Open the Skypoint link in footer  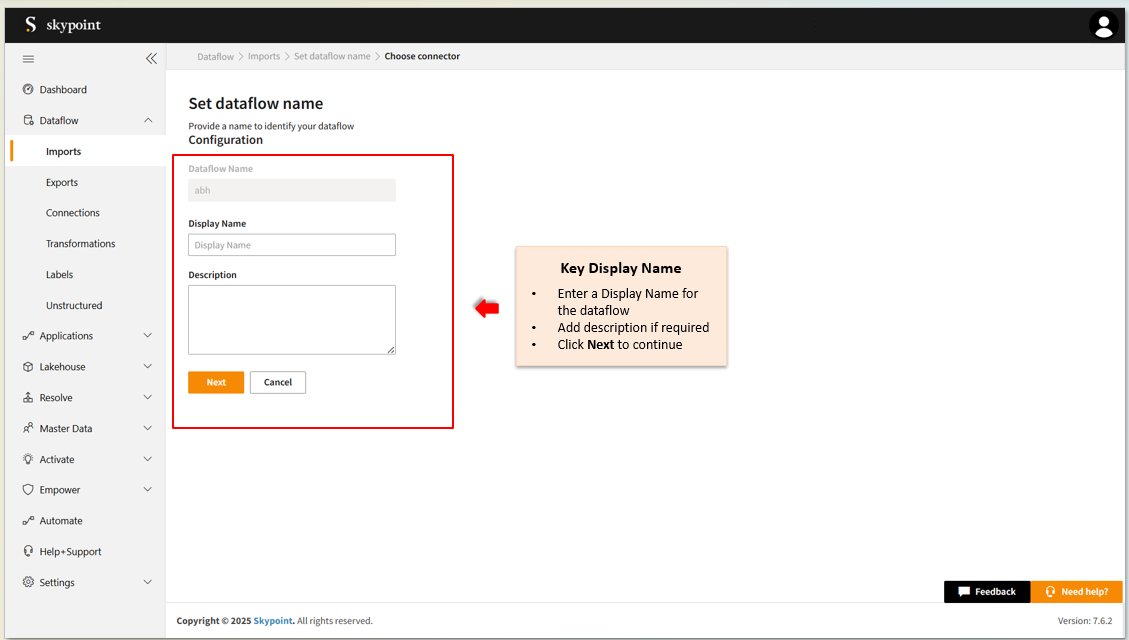(273, 621)
